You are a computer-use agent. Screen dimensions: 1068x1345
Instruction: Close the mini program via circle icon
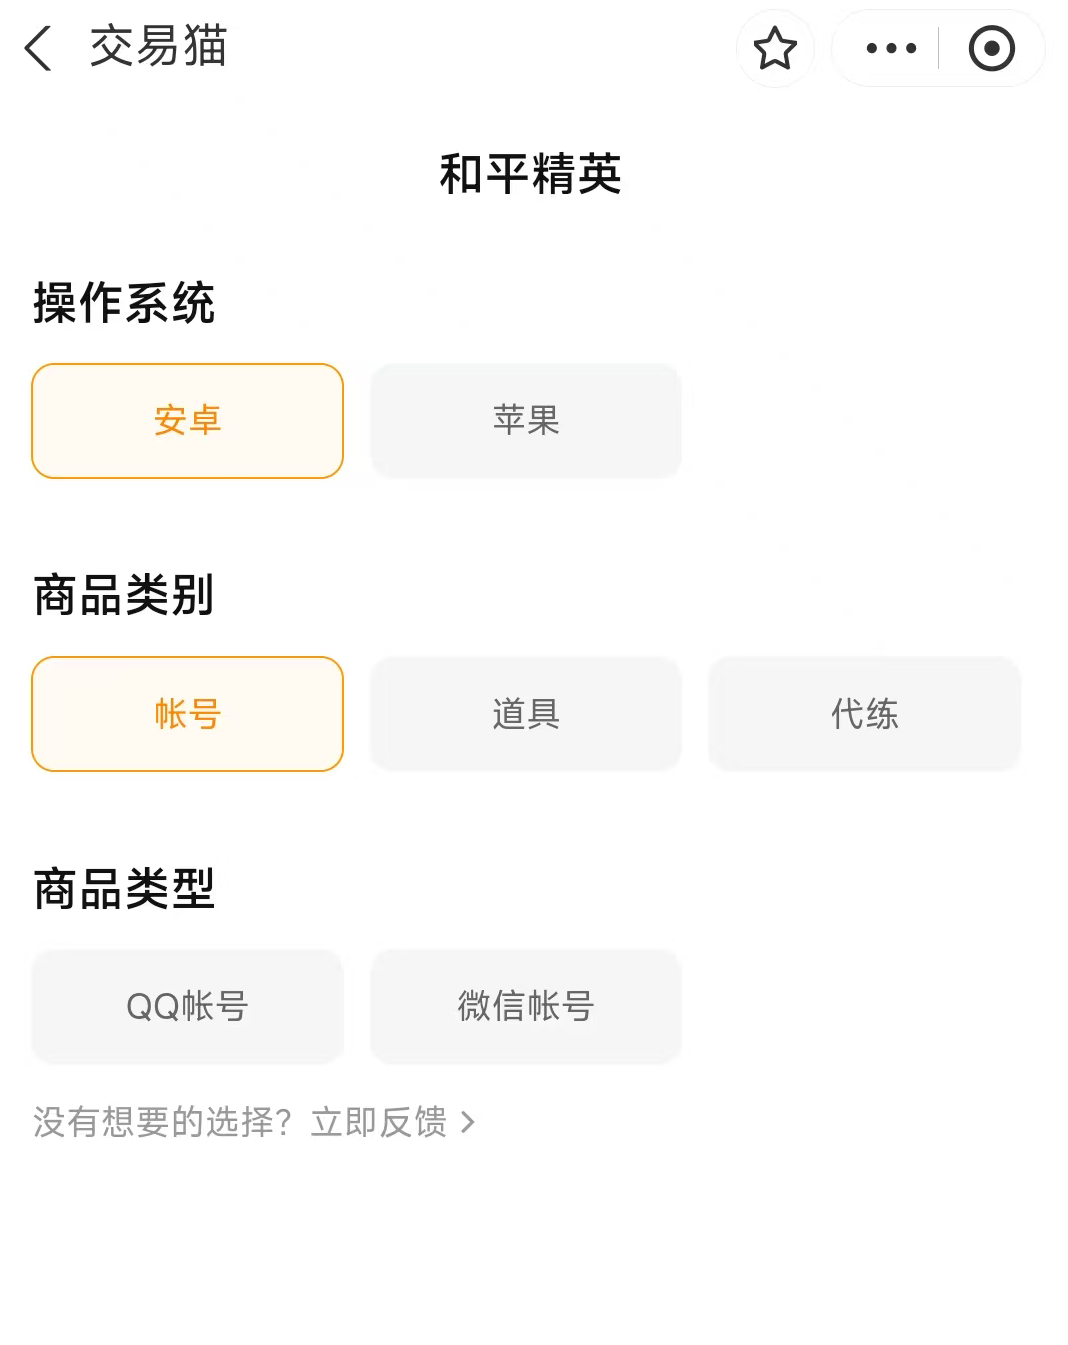pyautogui.click(x=991, y=48)
